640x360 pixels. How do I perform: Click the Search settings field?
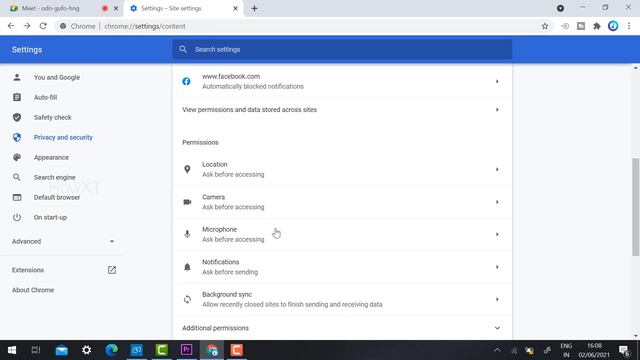[342, 49]
